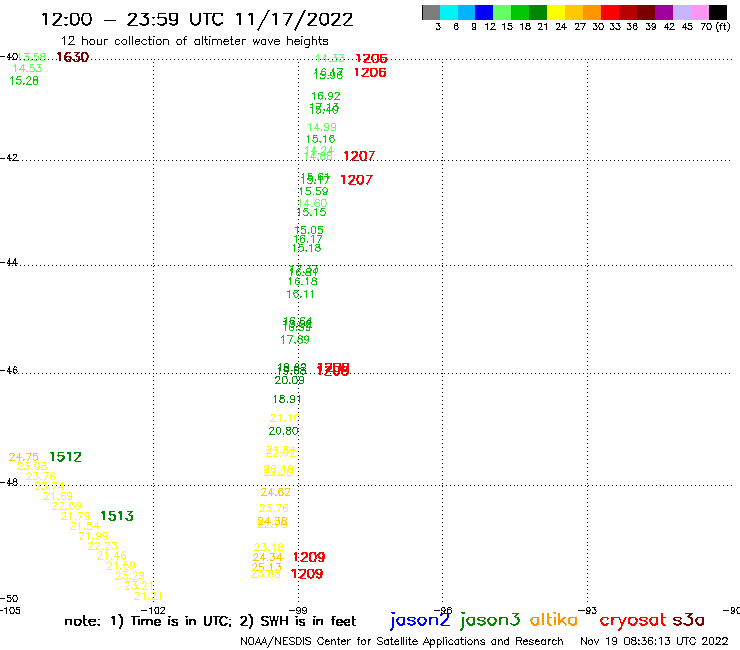
Task: Click the note about UTC time and SWH feet
Action: point(210,621)
